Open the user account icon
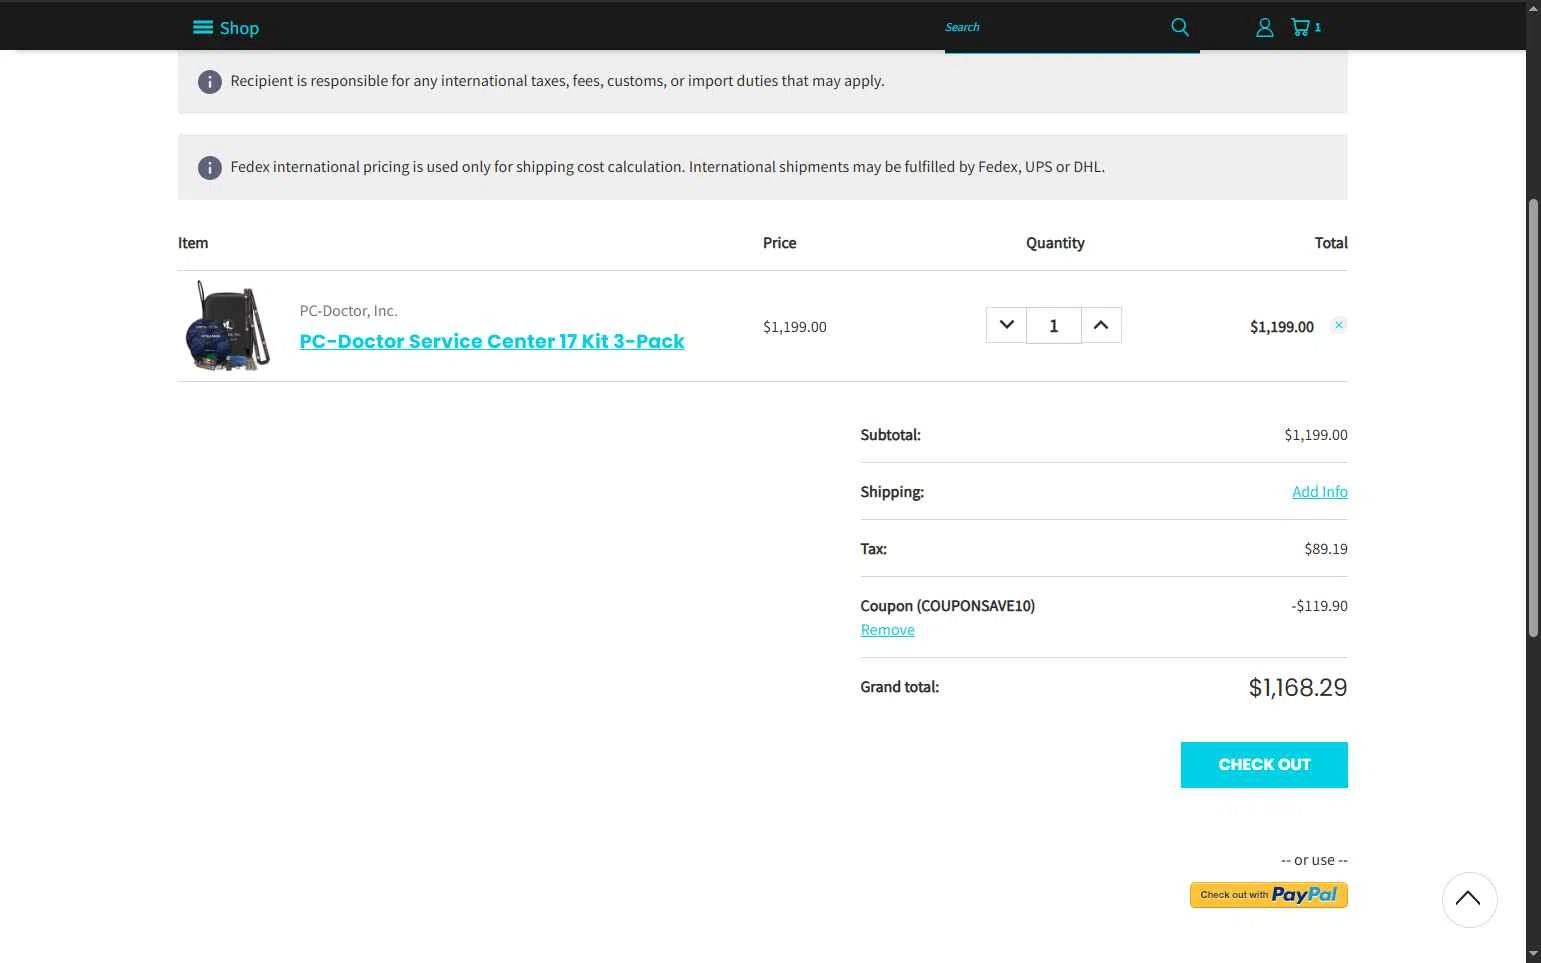This screenshot has height=963, width=1541. [1264, 28]
